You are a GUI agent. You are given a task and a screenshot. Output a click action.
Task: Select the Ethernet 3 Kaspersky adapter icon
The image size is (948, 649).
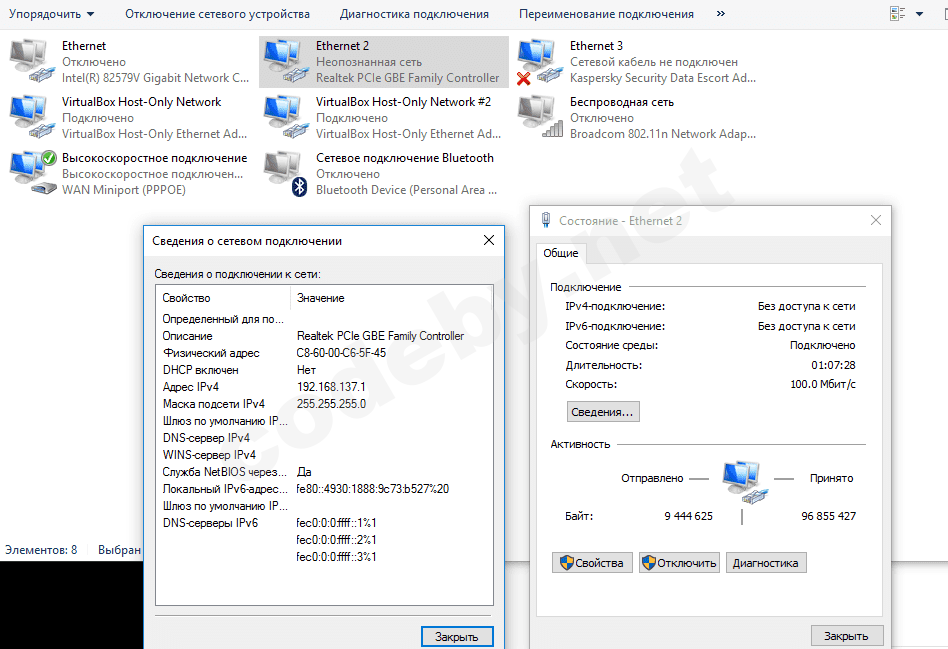[539, 62]
